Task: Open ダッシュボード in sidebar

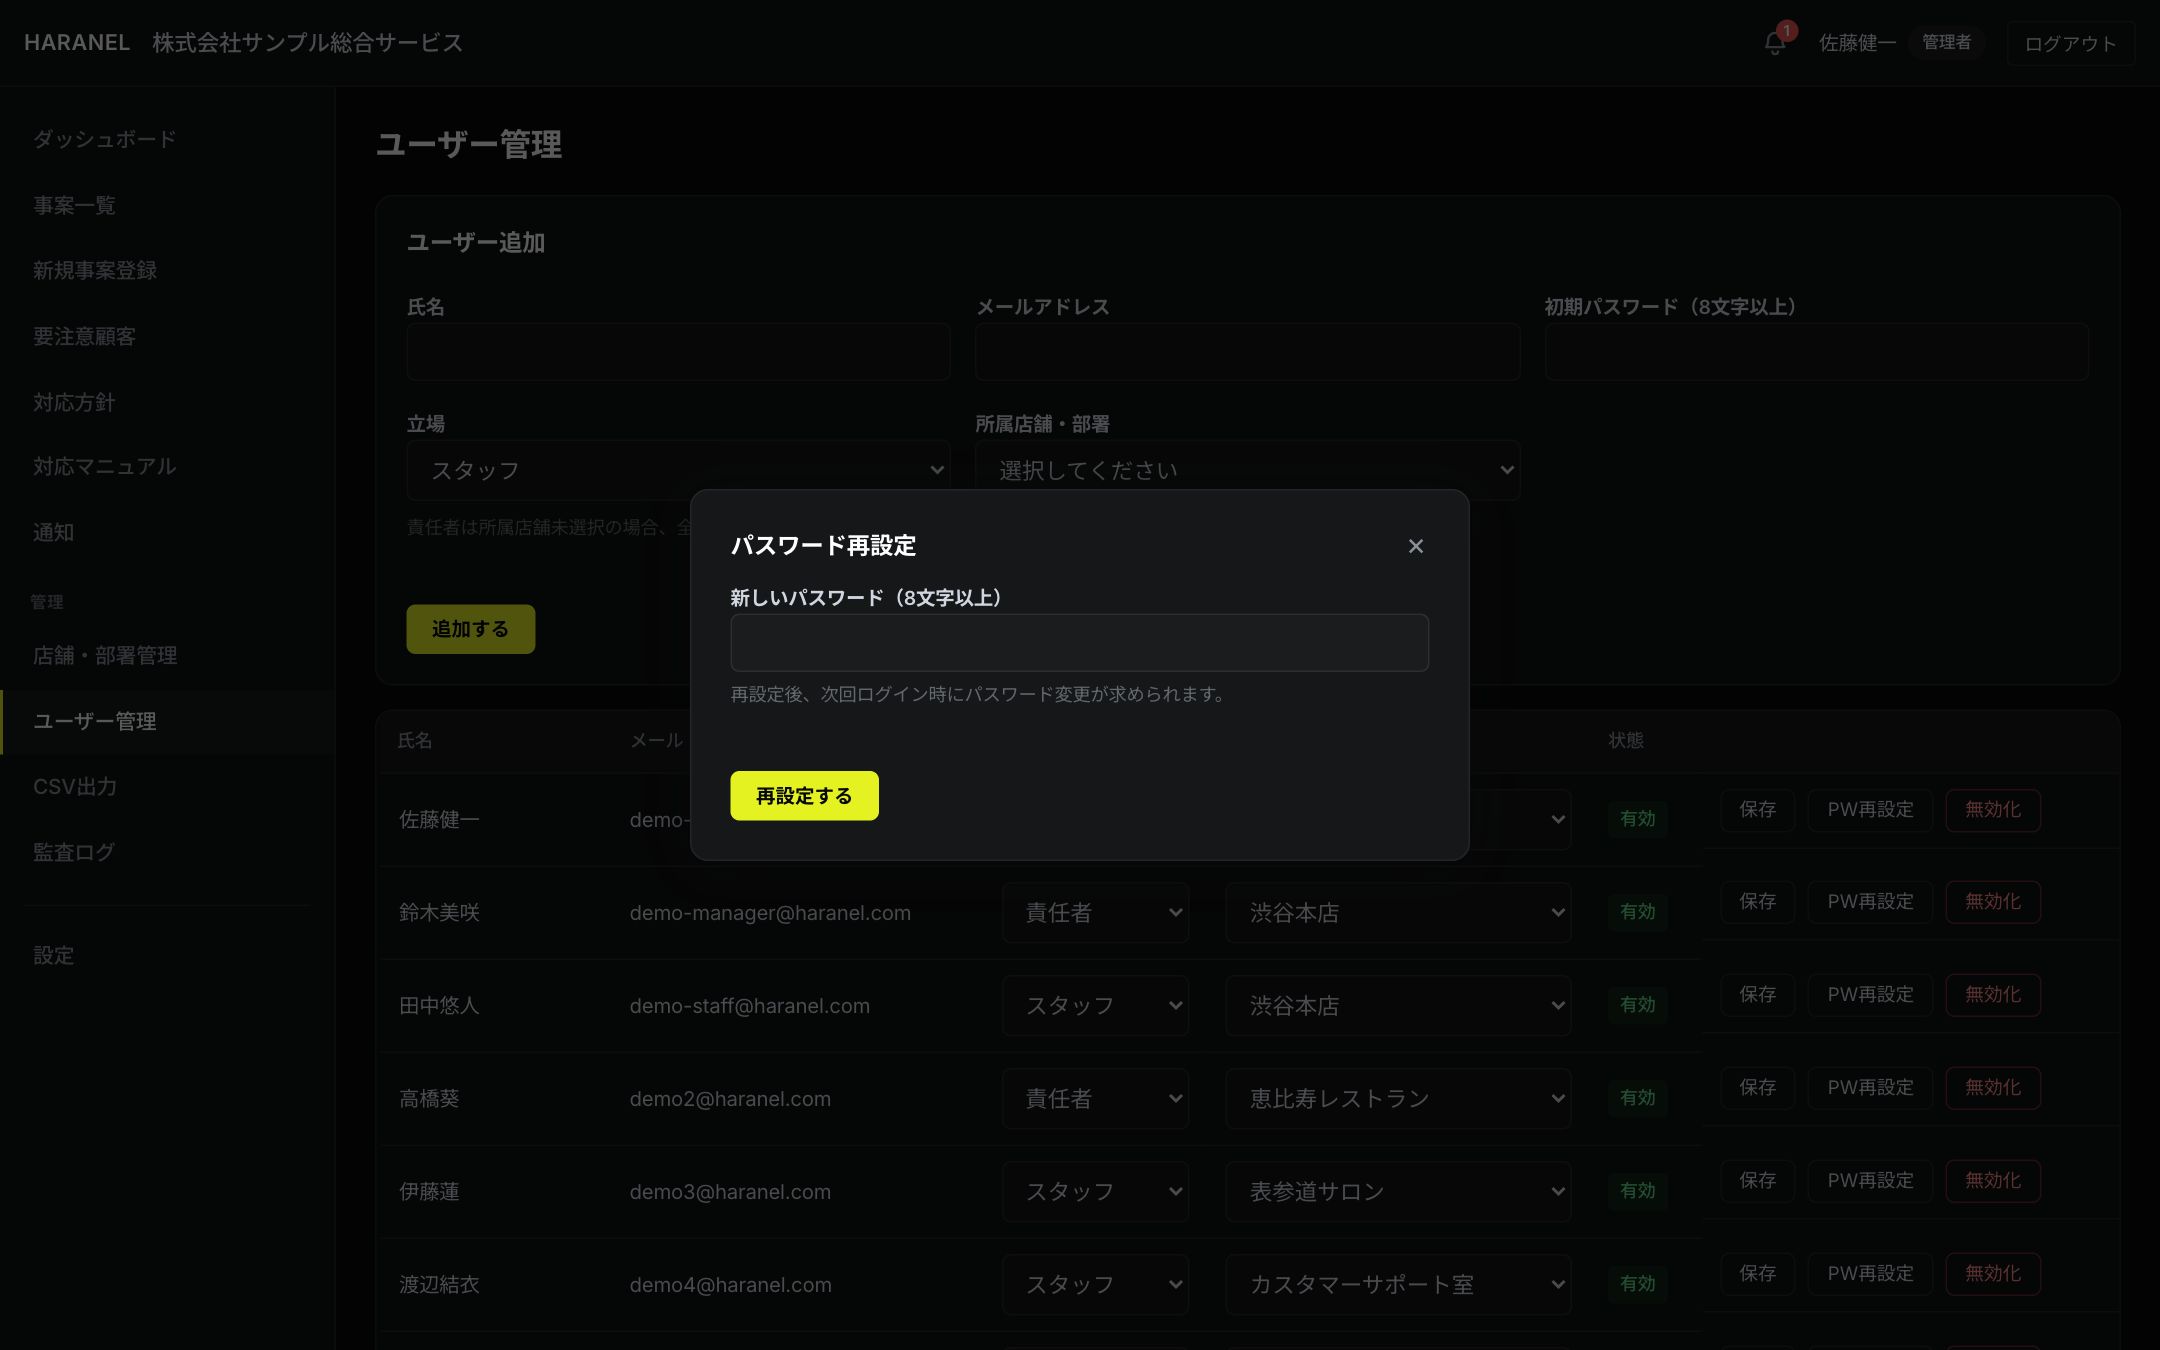Action: pyautogui.click(x=104, y=139)
